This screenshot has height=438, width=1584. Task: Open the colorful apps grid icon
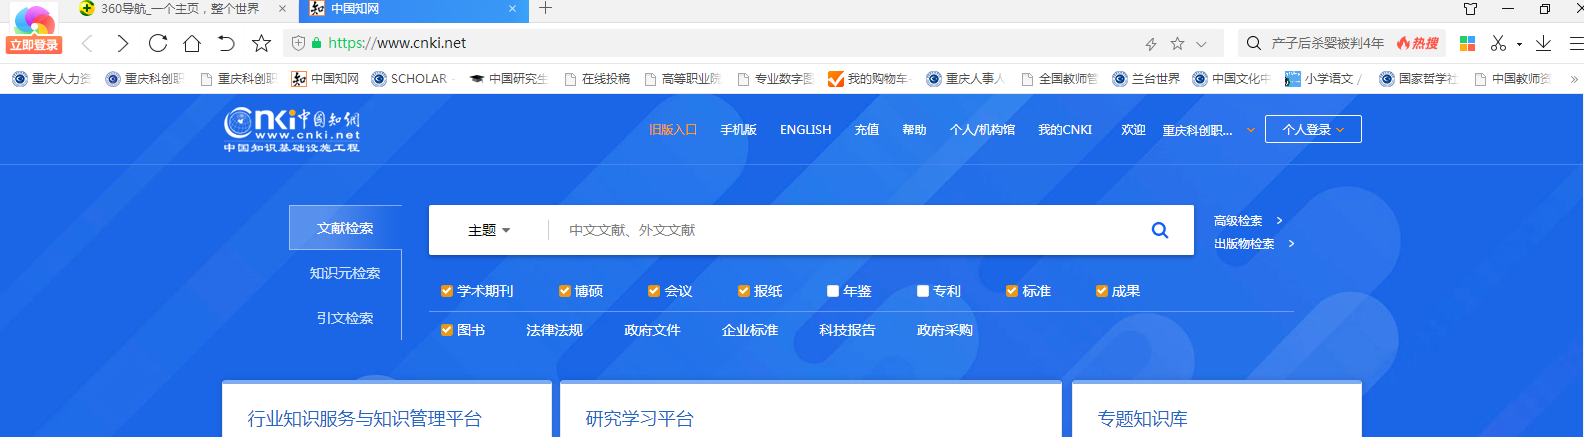[x=1467, y=43]
